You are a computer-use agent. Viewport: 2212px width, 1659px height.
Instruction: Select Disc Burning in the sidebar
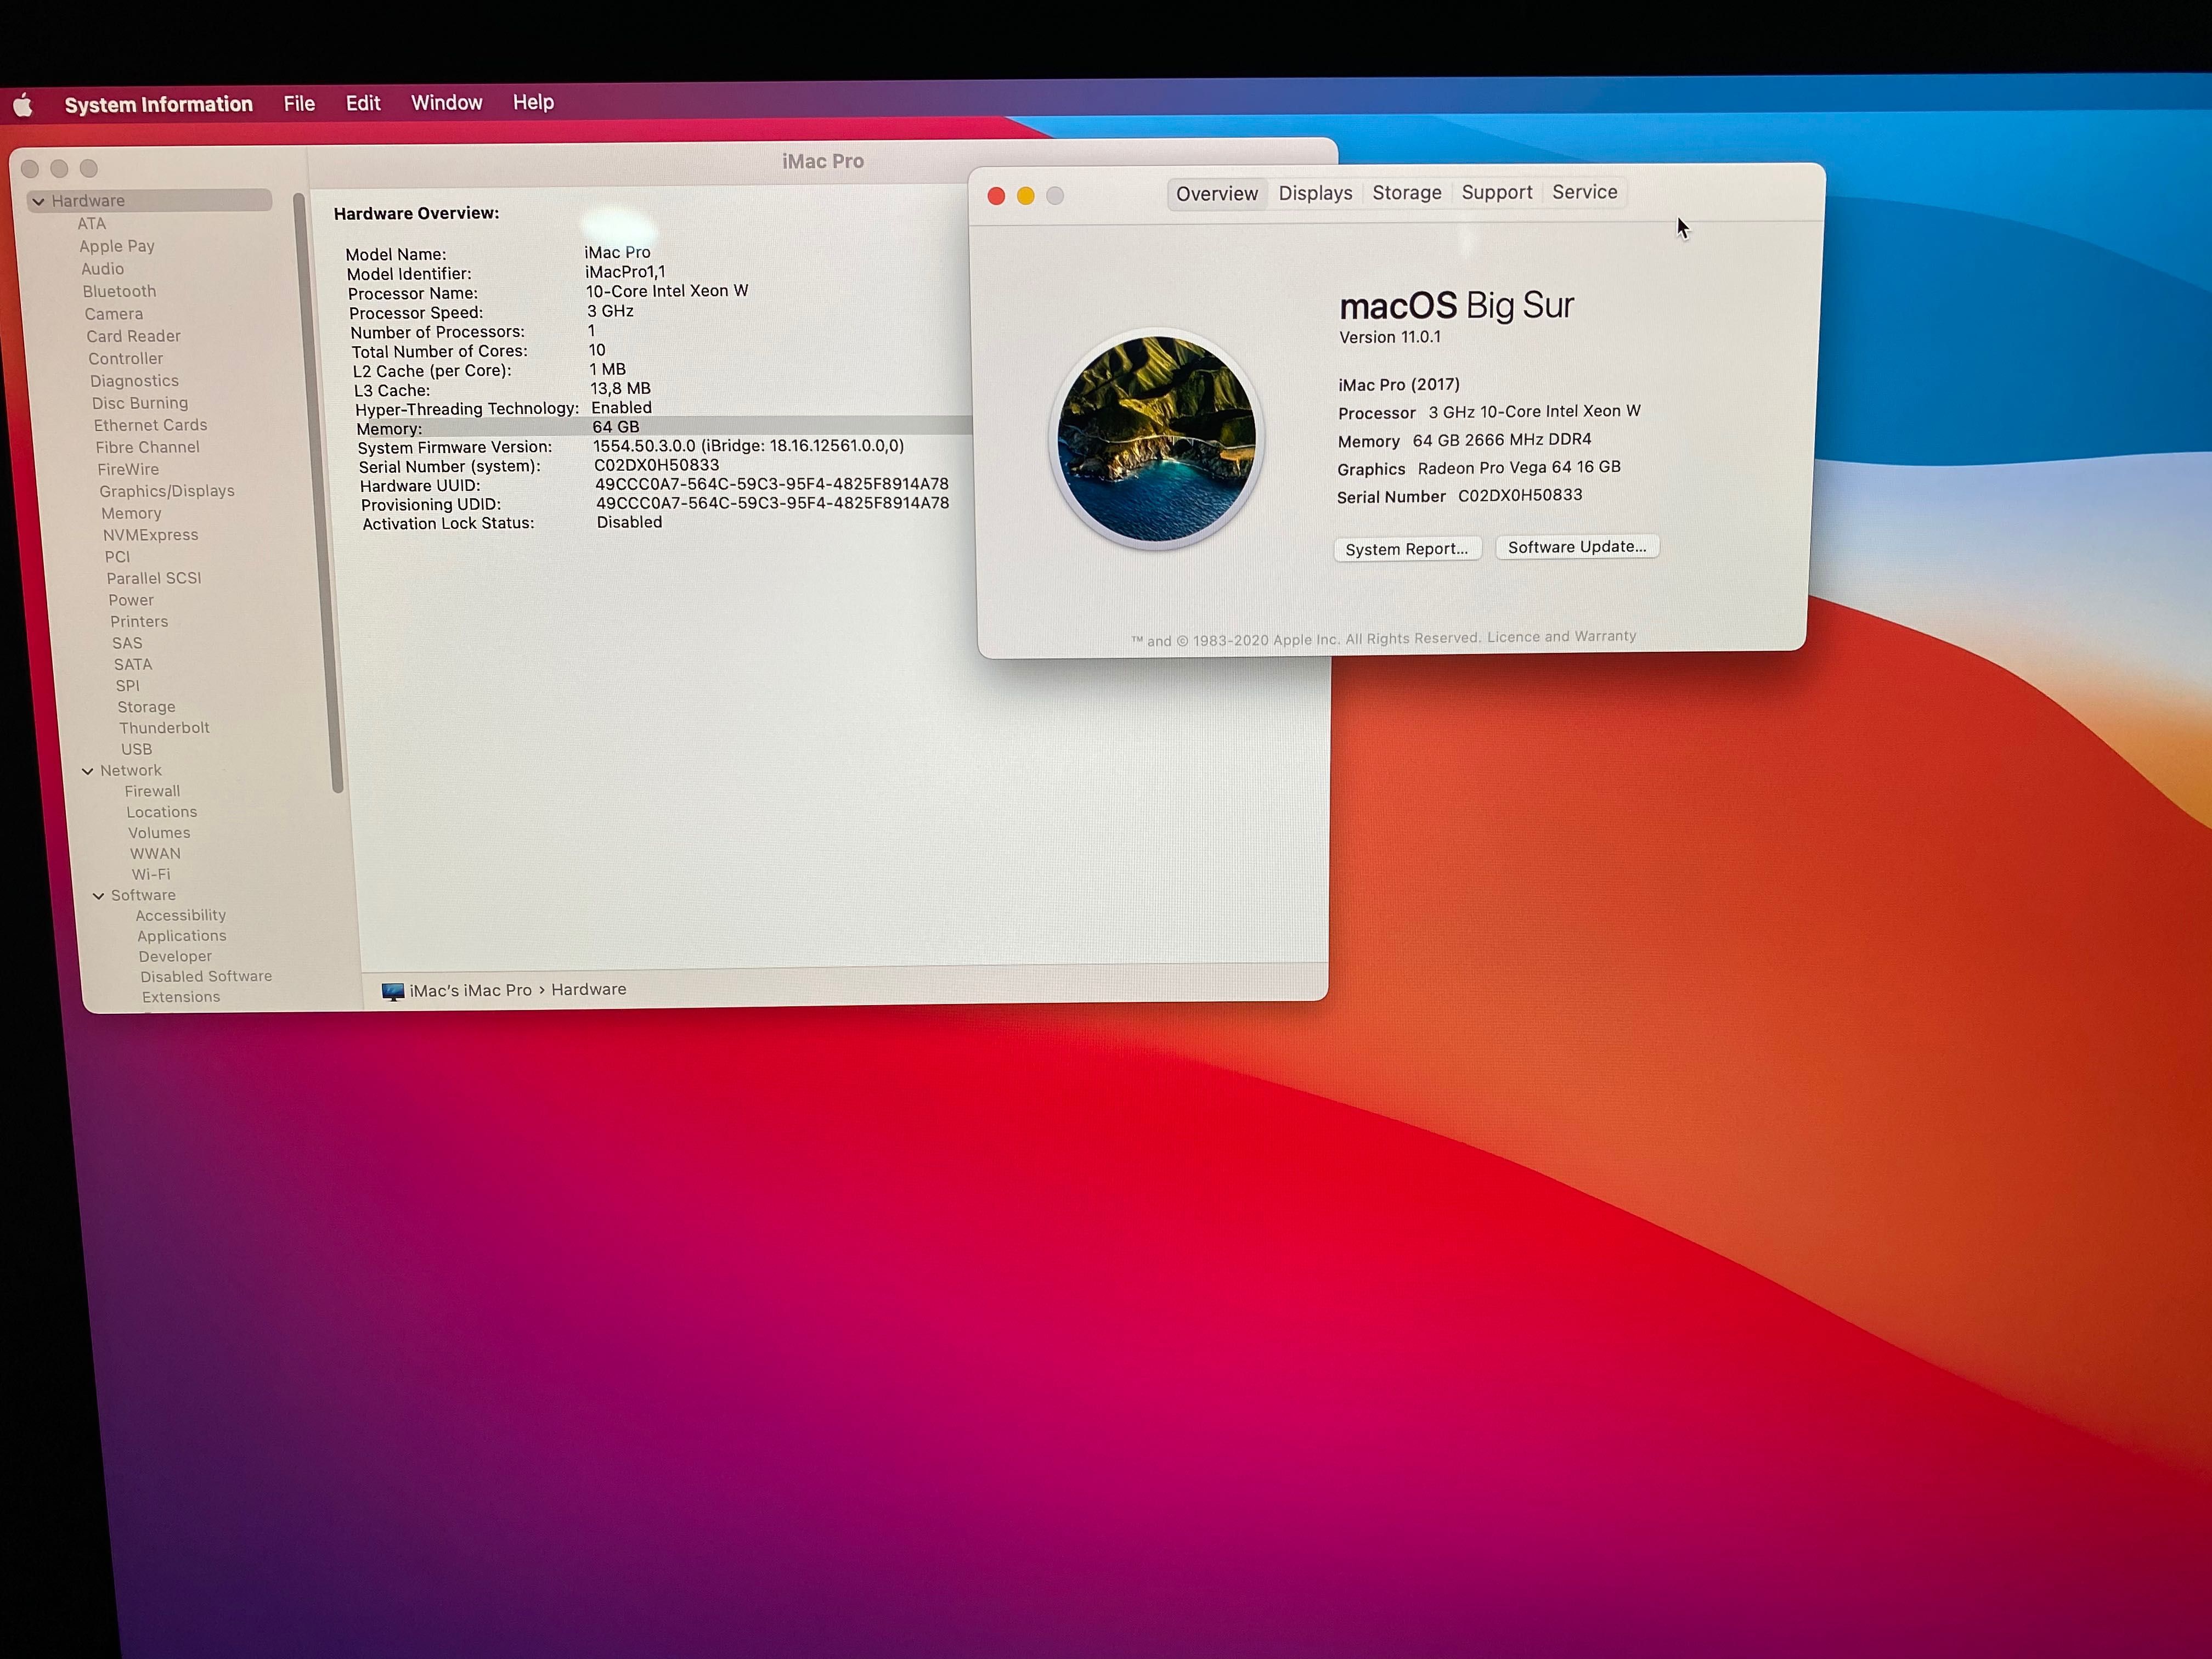click(140, 403)
